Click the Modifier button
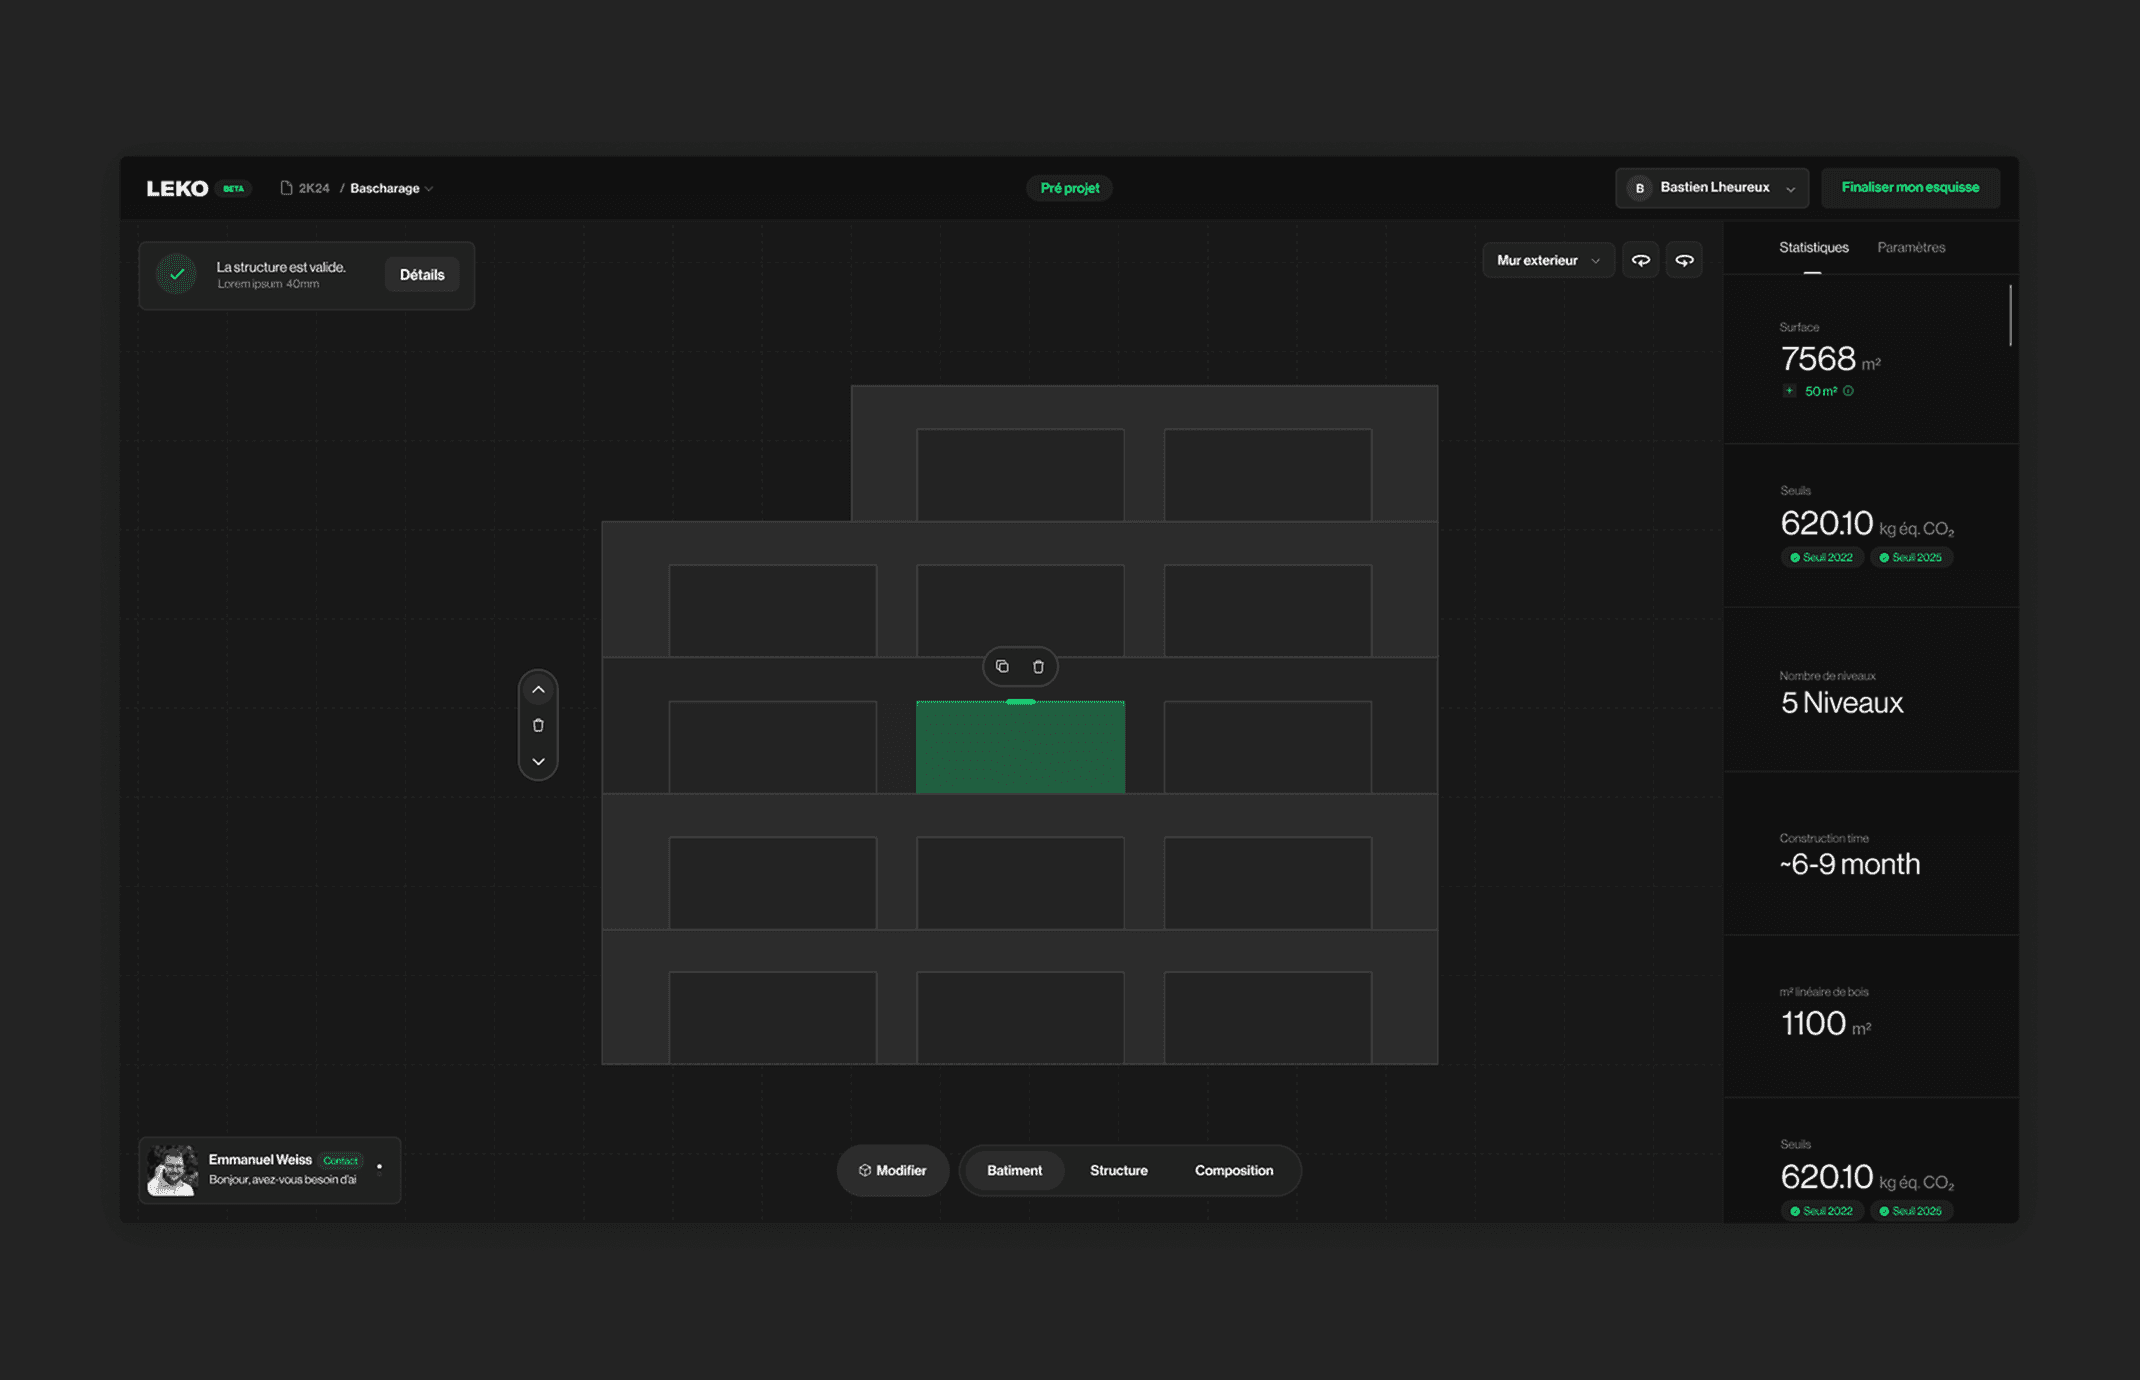Viewport: 2140px width, 1380px height. click(892, 1170)
